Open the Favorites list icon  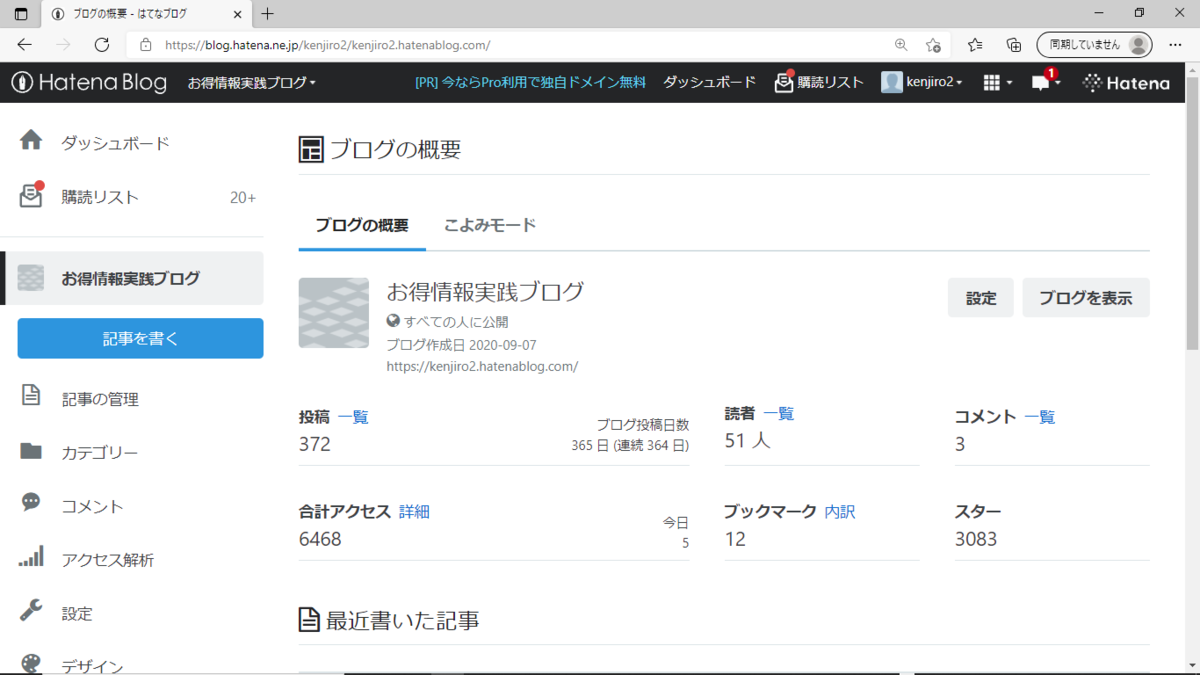pyautogui.click(x=975, y=45)
